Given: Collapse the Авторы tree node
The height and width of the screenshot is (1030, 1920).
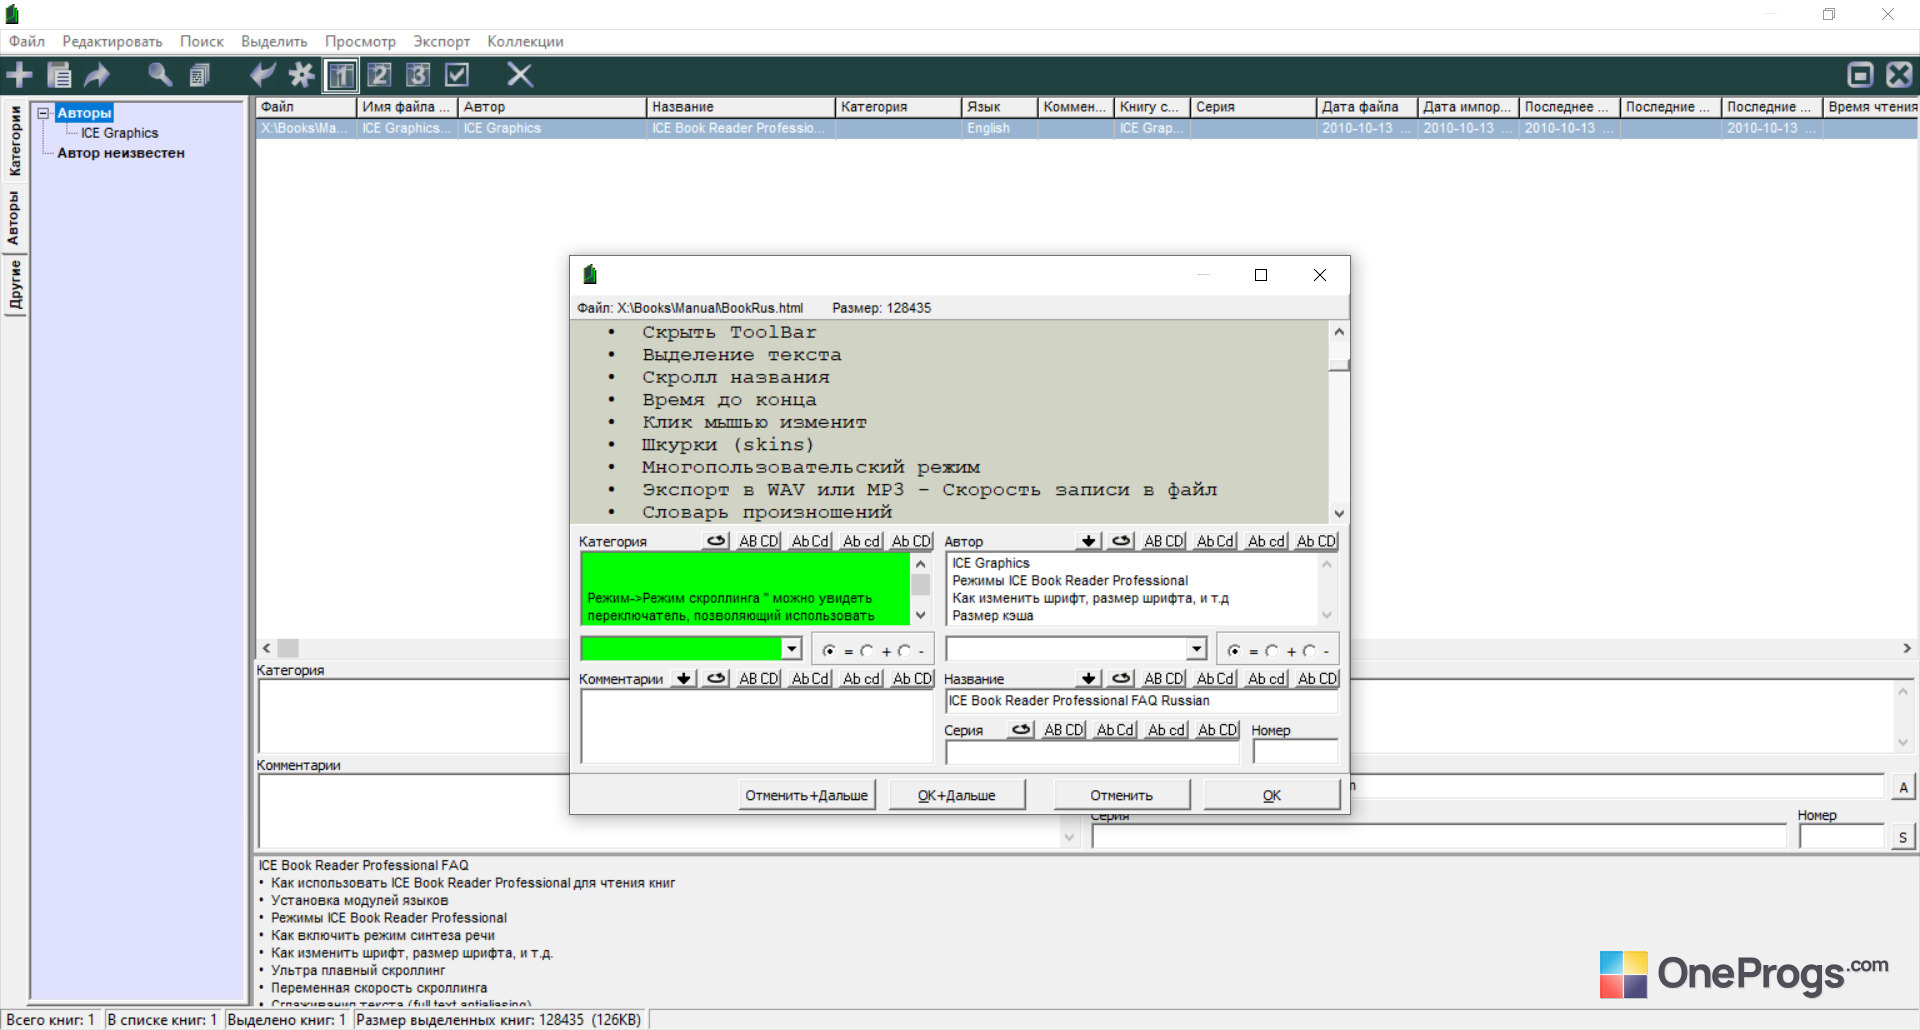Looking at the screenshot, I should [44, 113].
